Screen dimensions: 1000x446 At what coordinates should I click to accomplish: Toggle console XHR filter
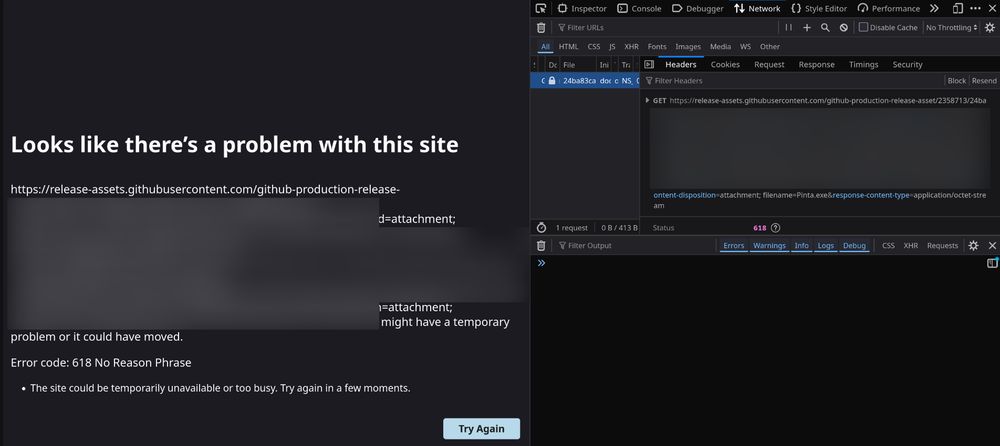pos(911,246)
